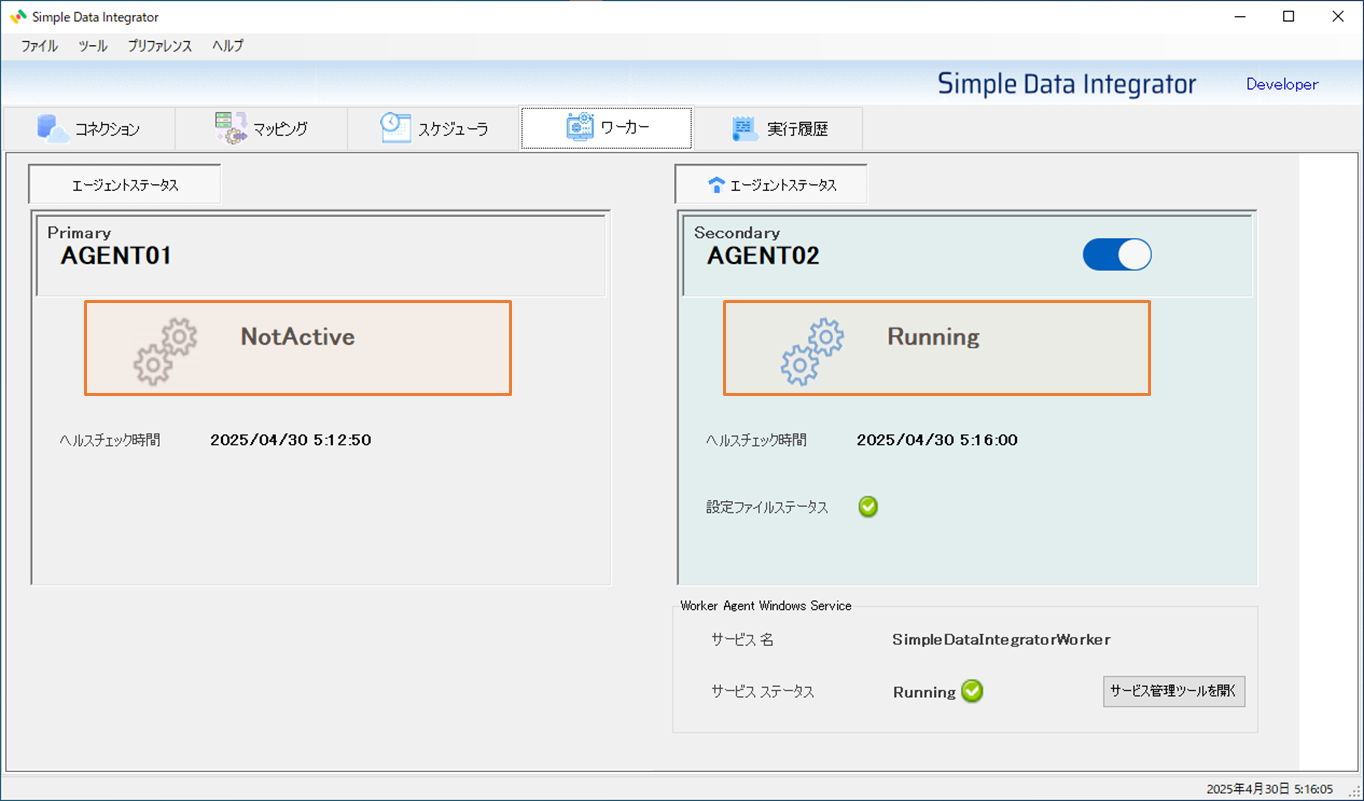Image resolution: width=1364 pixels, height=801 pixels.
Task: Click the 2025/04/30 5:12:50 health check time
Action: click(291, 439)
